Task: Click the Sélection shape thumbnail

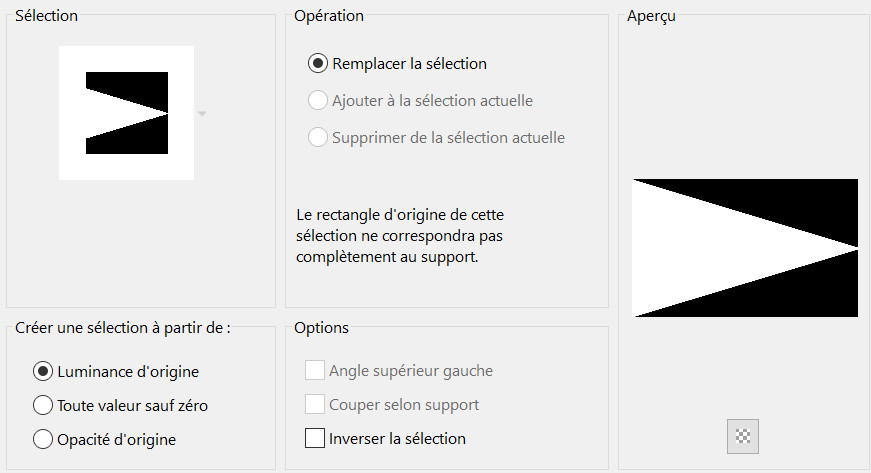Action: tap(126, 113)
